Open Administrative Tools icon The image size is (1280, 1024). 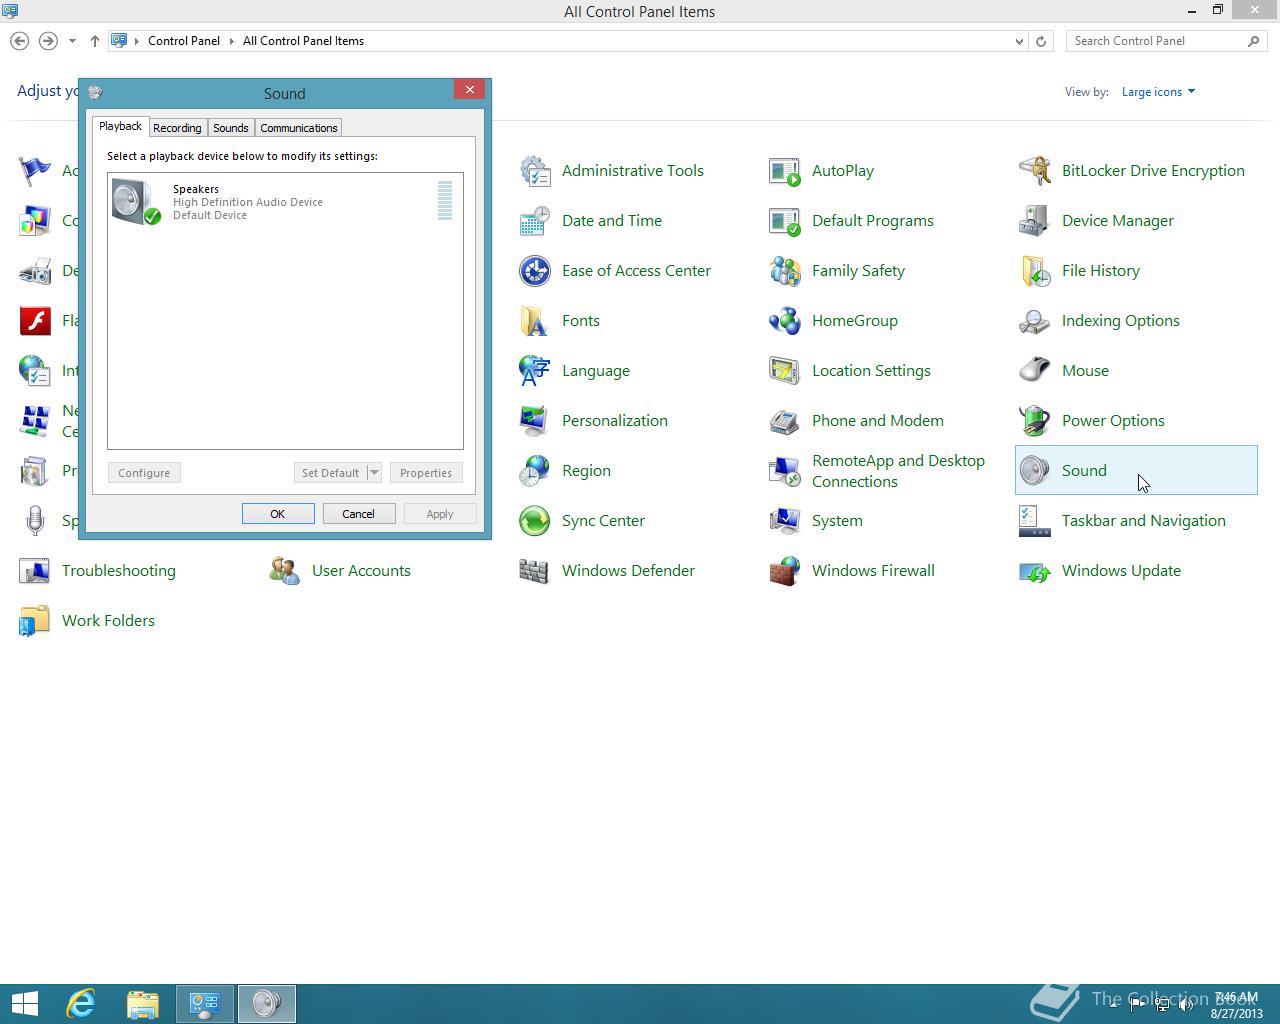[535, 171]
